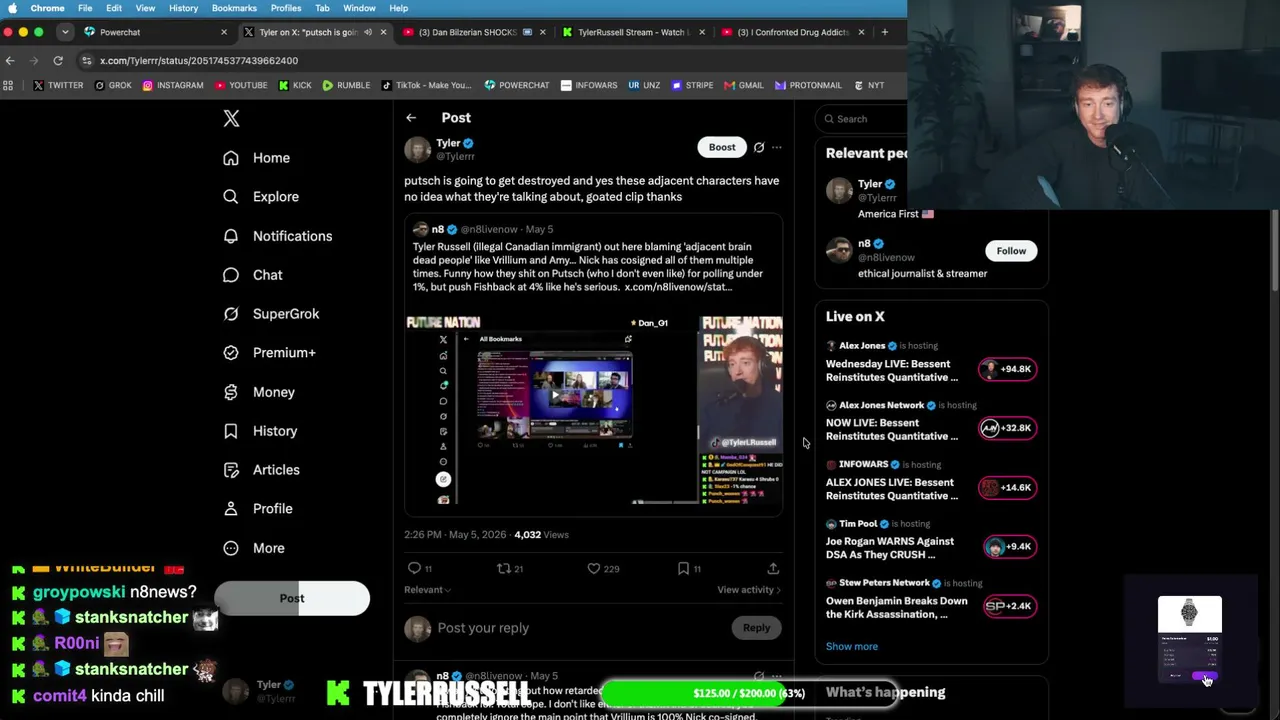The height and width of the screenshot is (720, 1280).
Task: Bookmark the post with the bookmark icon
Action: tap(683, 568)
